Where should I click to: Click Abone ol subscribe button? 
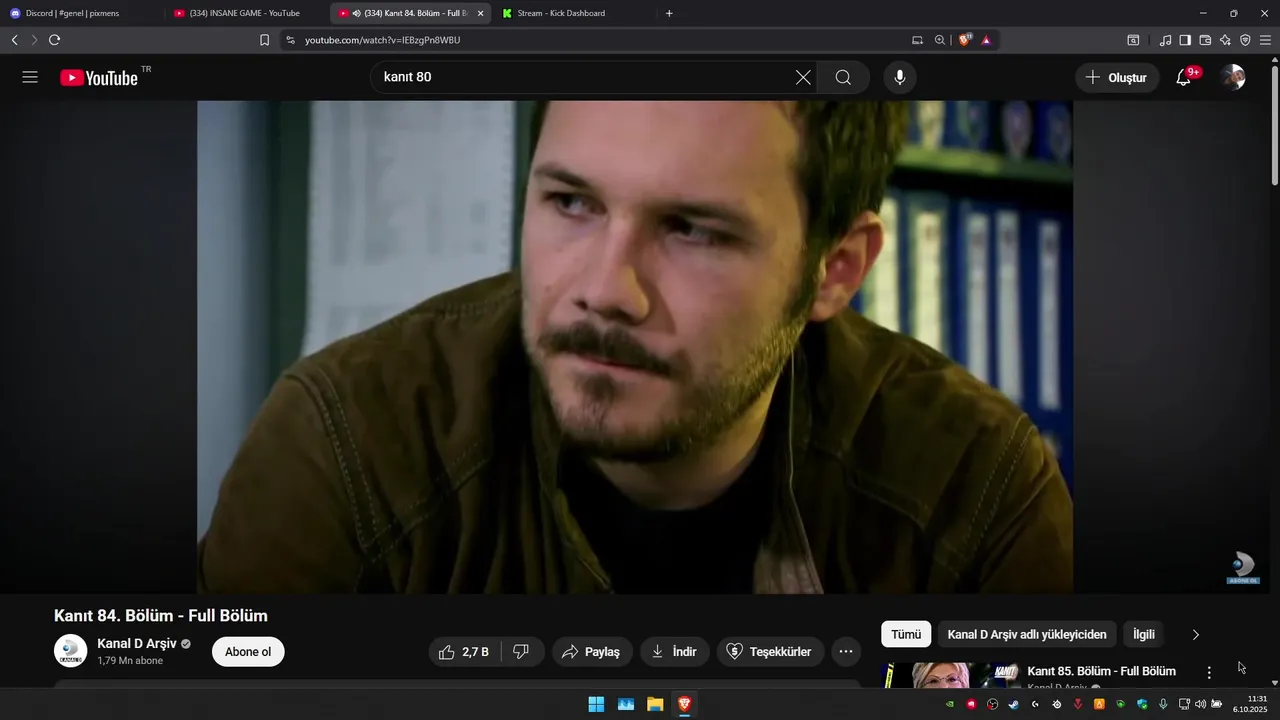point(248,652)
